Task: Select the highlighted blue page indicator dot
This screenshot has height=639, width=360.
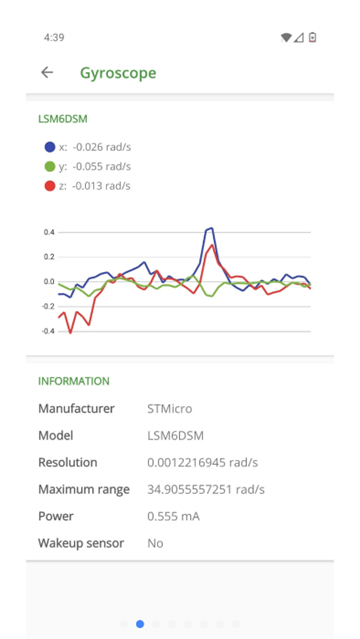Action: point(140,624)
